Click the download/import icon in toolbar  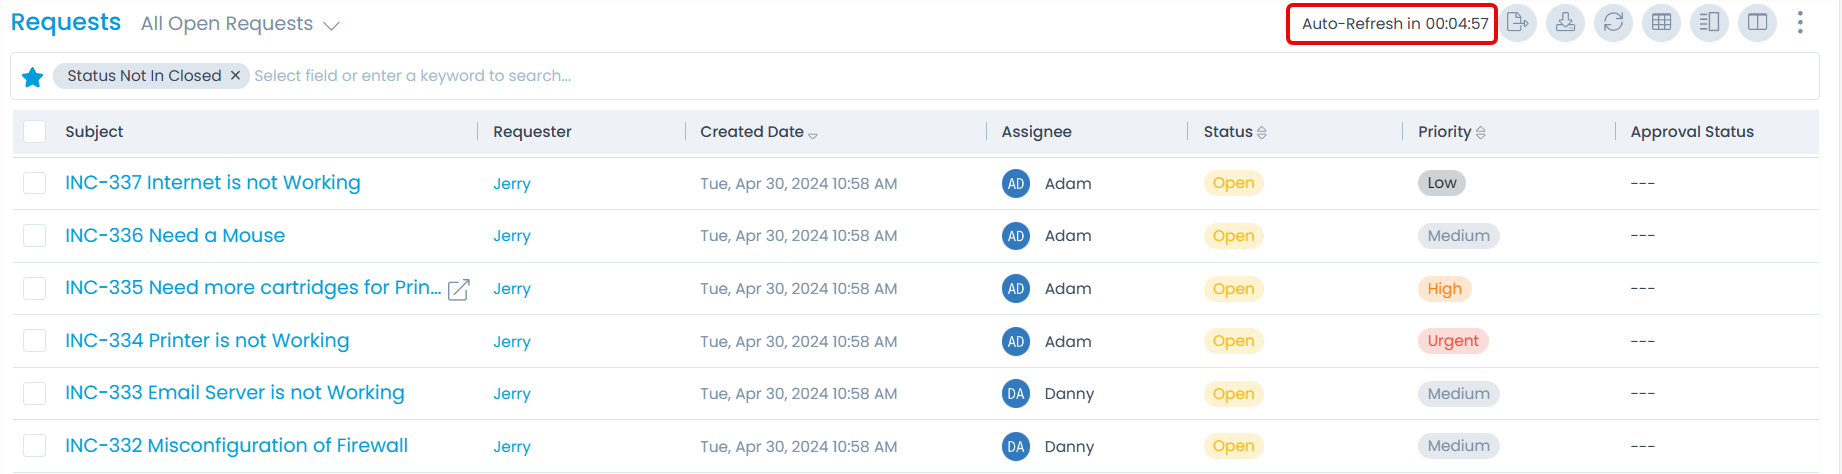1565,22
